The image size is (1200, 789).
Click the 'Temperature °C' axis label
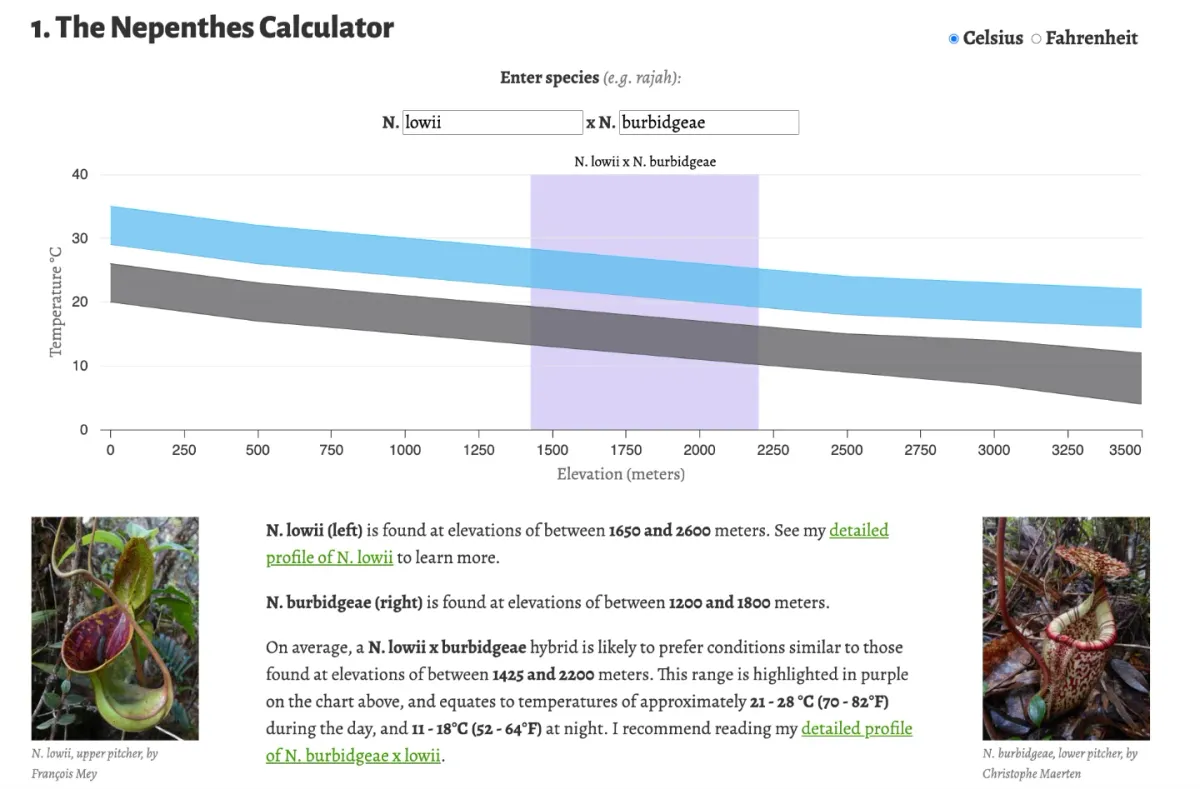56,305
